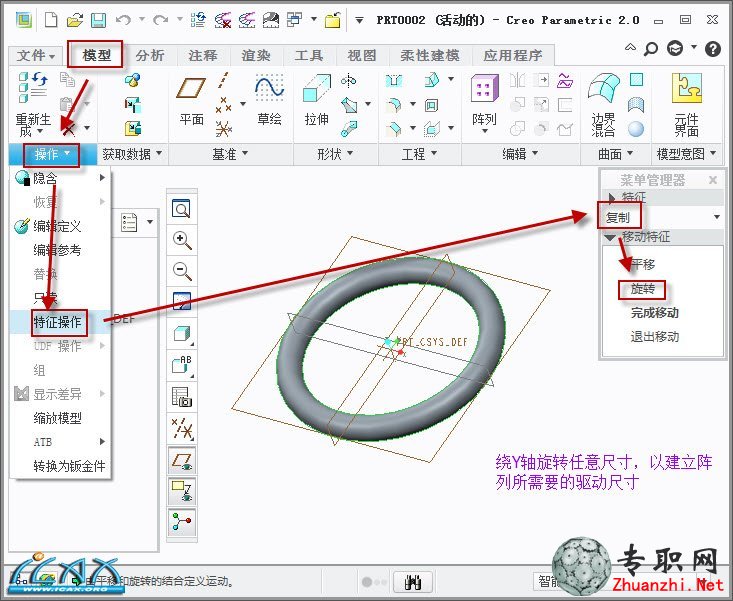Open the Applications (应用程序) tab

click(x=513, y=56)
